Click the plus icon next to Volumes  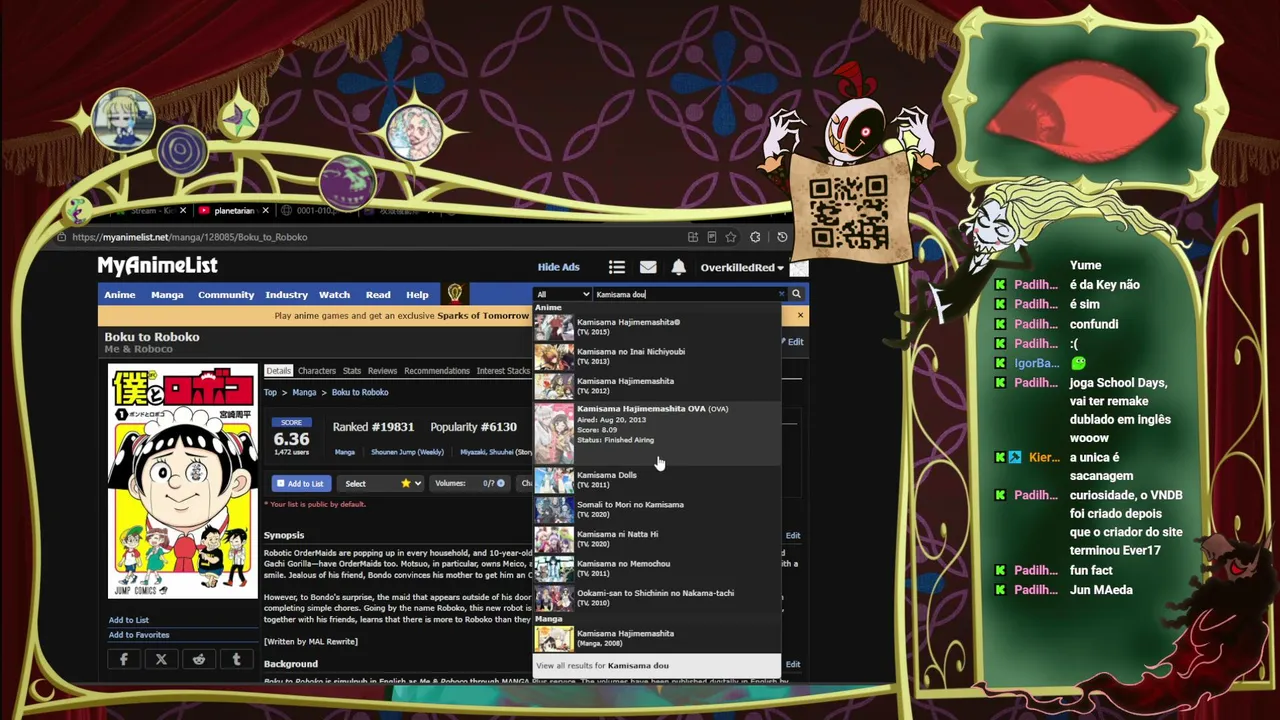(501, 484)
